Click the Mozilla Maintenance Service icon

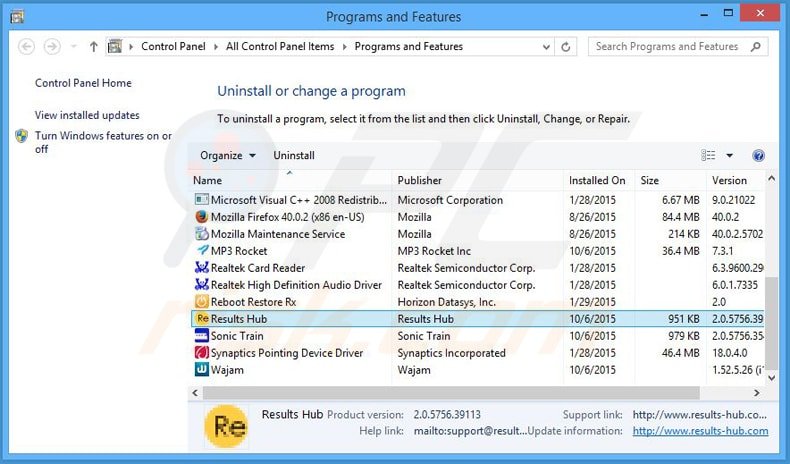(x=202, y=234)
